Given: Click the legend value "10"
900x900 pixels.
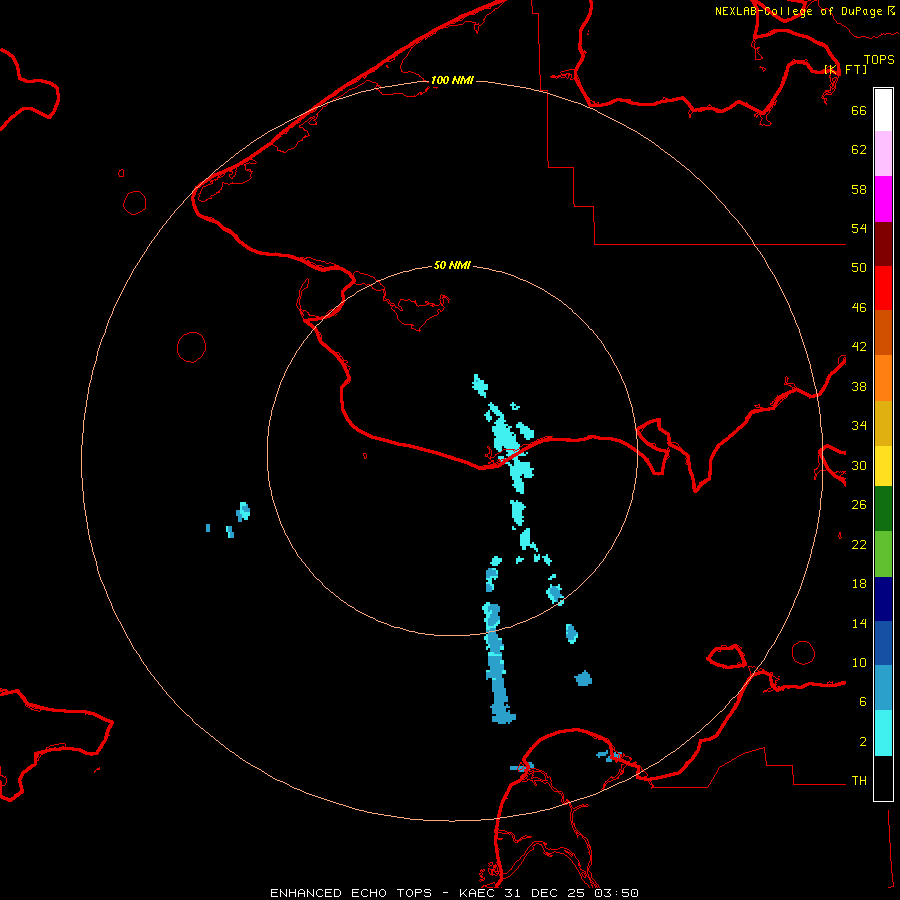Looking at the screenshot, I should (859, 663).
